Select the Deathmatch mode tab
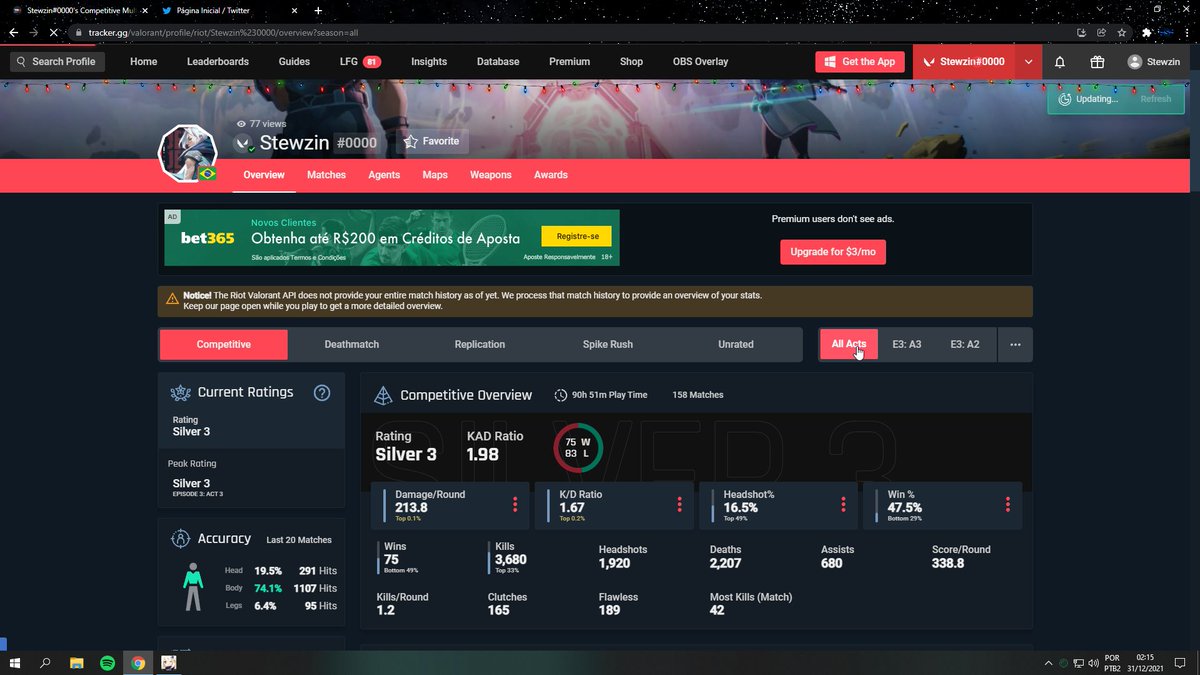1200x675 pixels. (x=351, y=343)
